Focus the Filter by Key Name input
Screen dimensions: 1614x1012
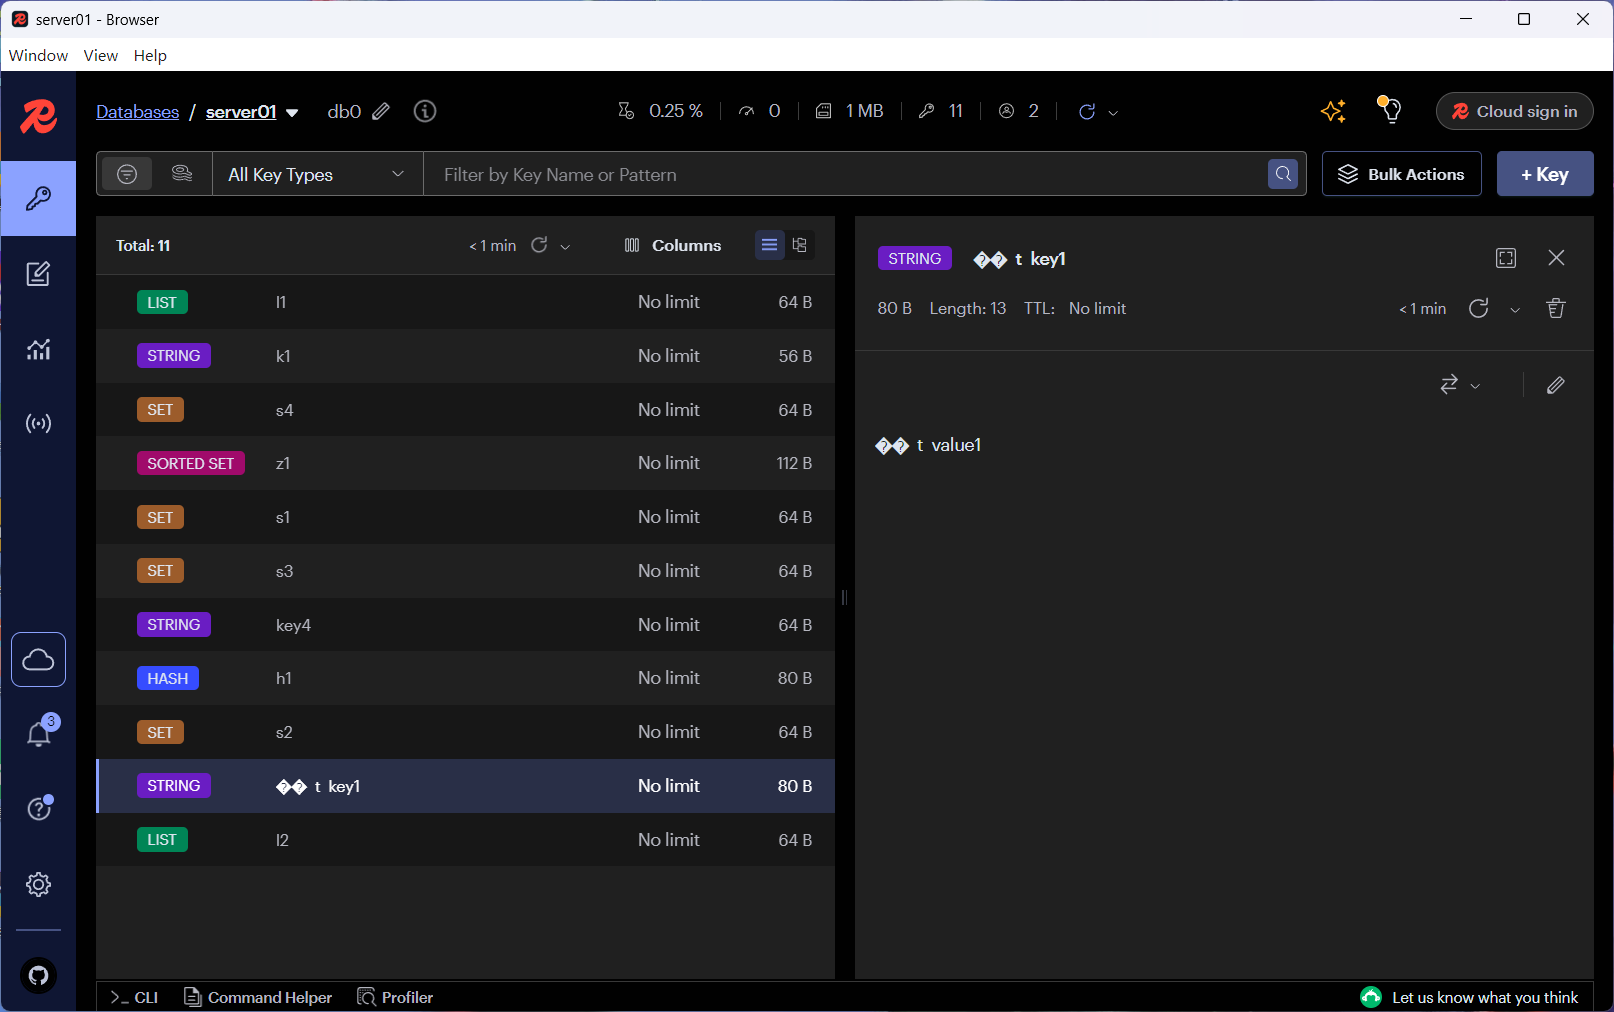click(x=845, y=174)
